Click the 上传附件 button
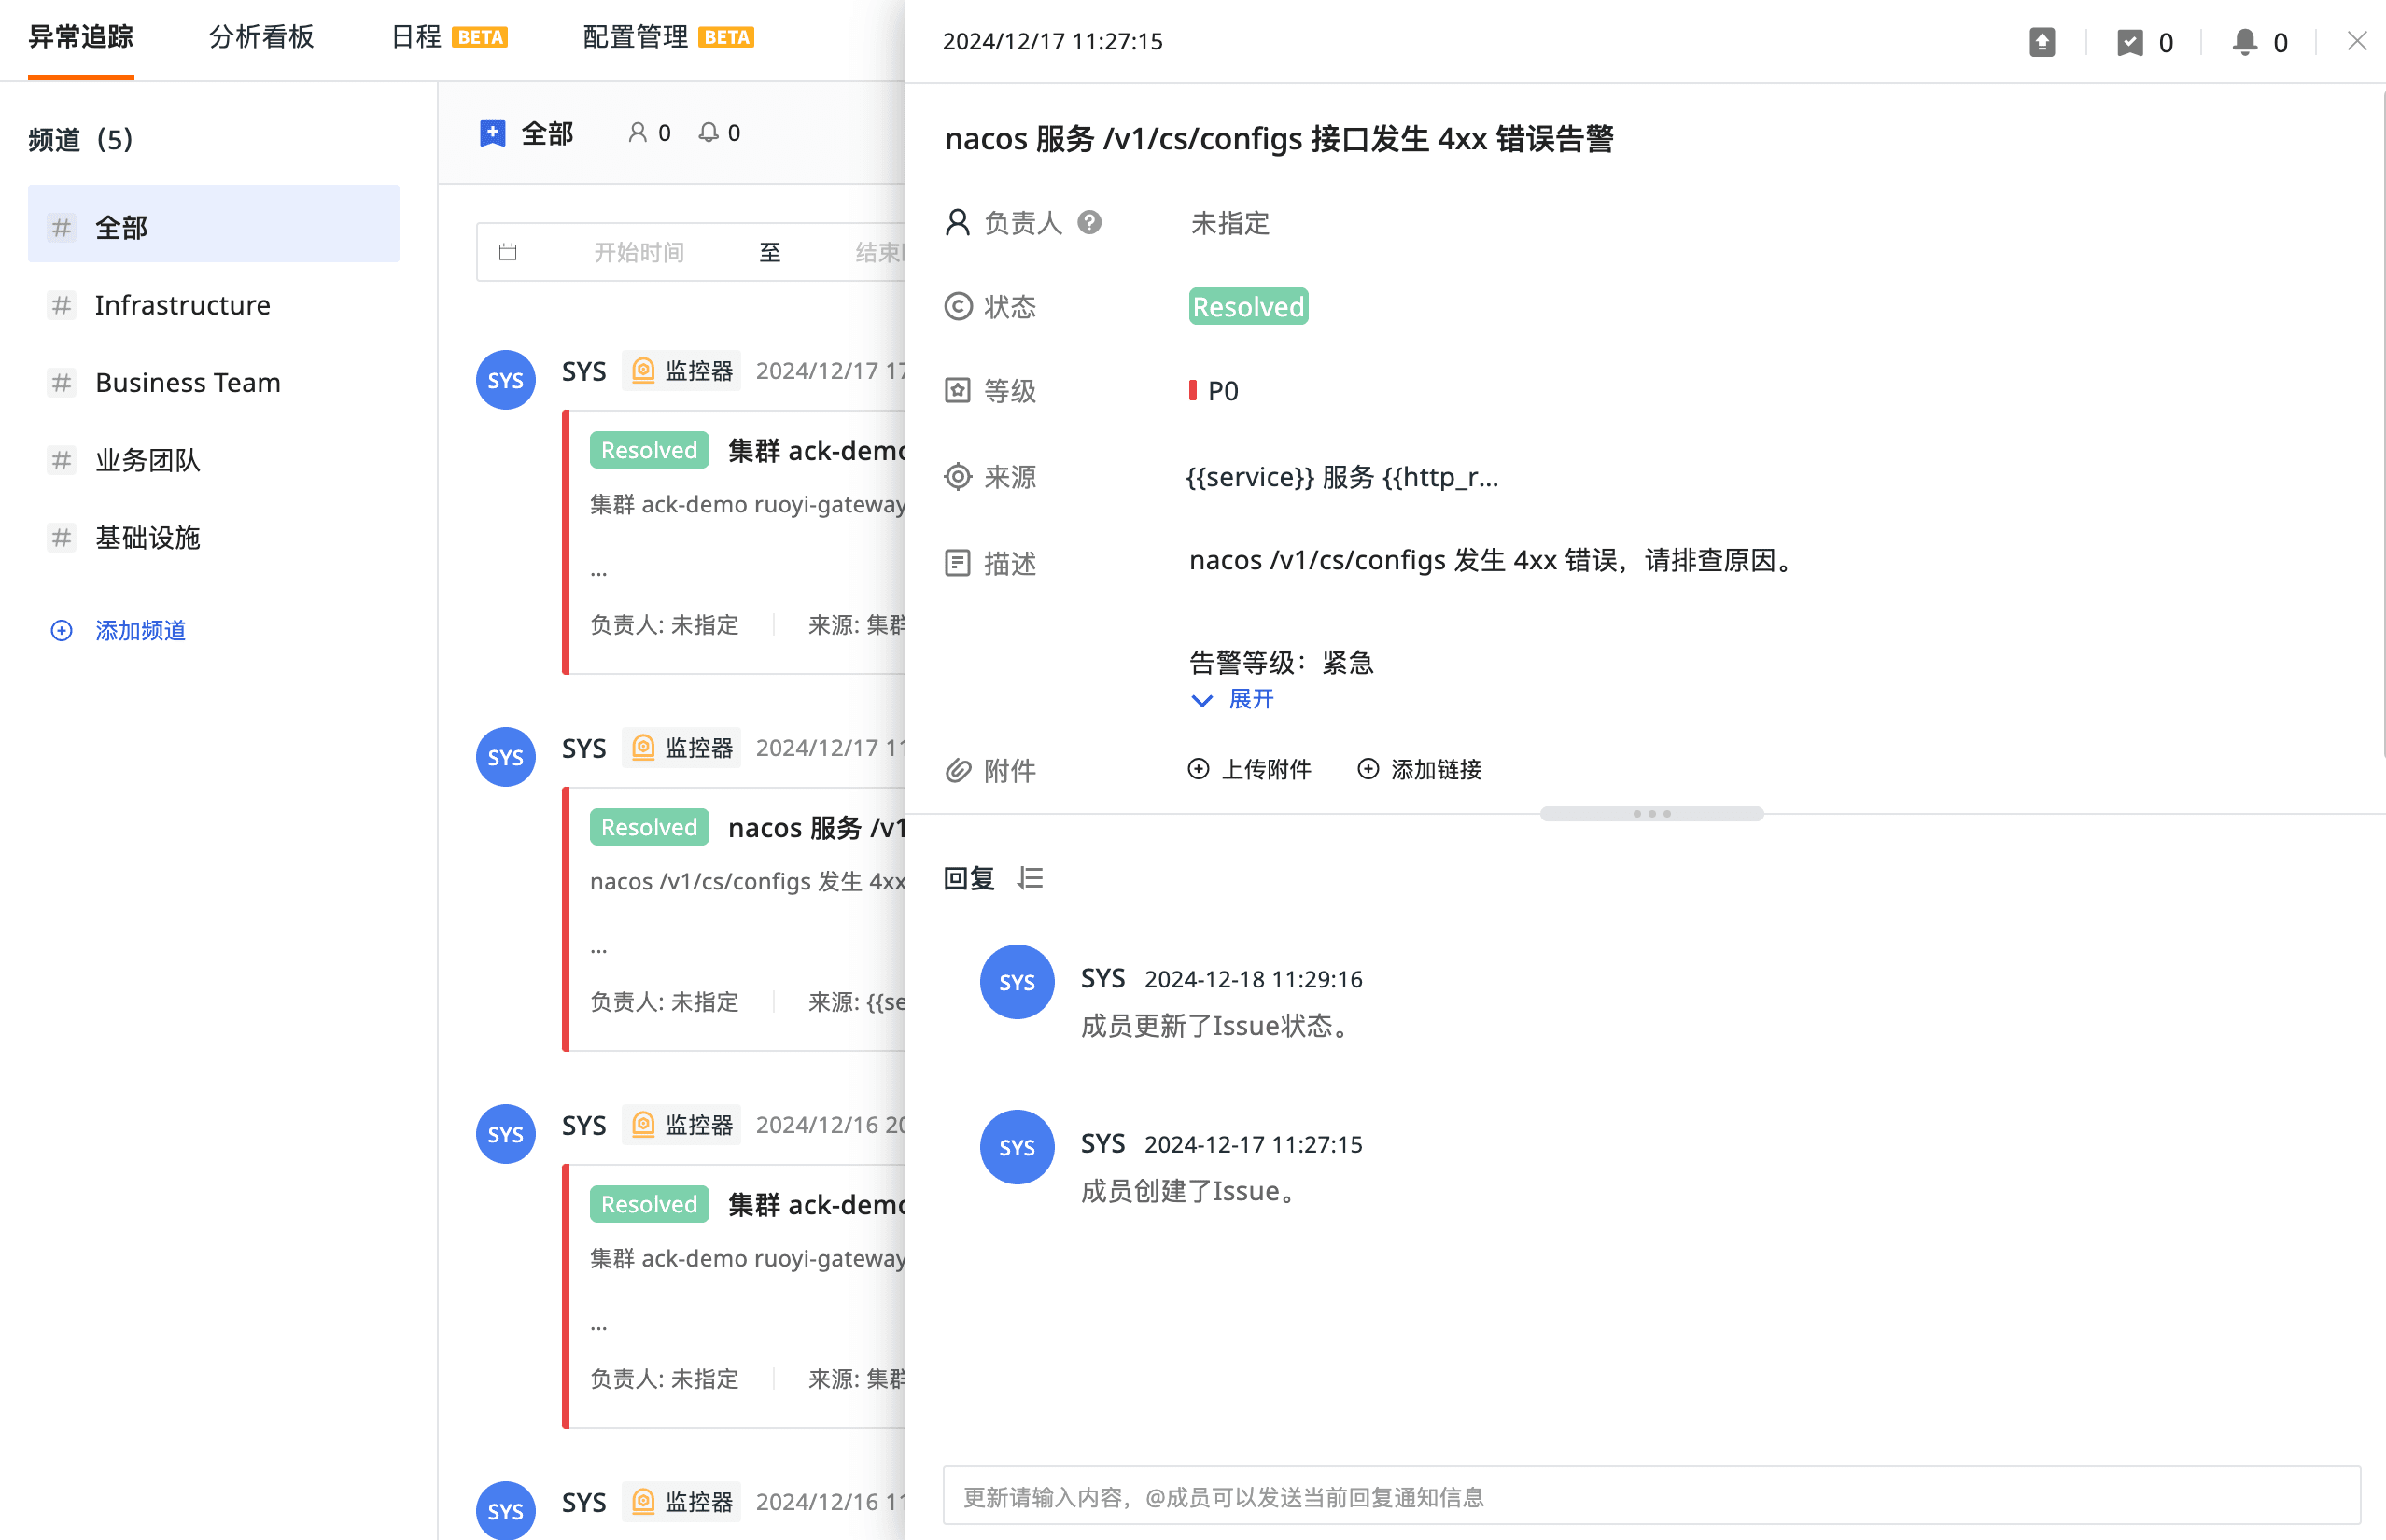The width and height of the screenshot is (2386, 1540). click(1249, 769)
